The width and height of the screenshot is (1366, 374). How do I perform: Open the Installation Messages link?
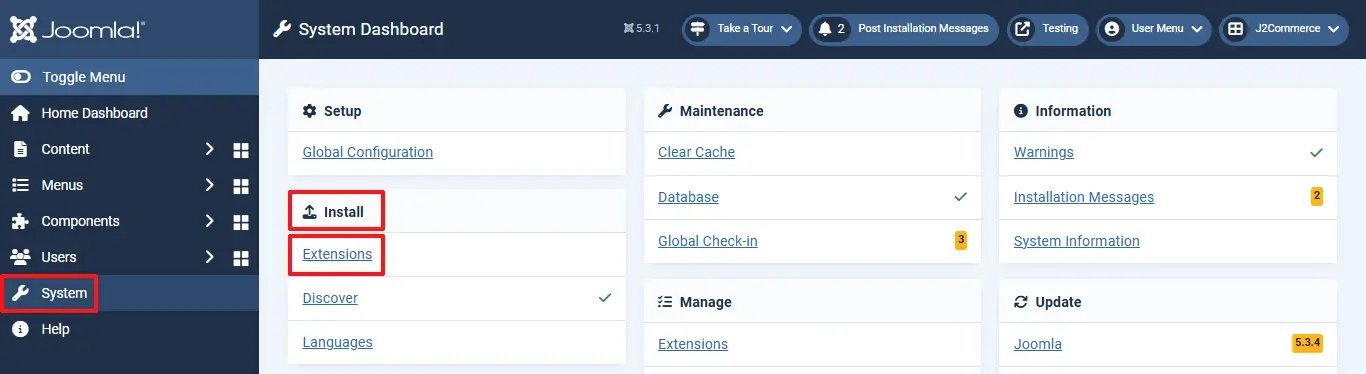(x=1084, y=197)
